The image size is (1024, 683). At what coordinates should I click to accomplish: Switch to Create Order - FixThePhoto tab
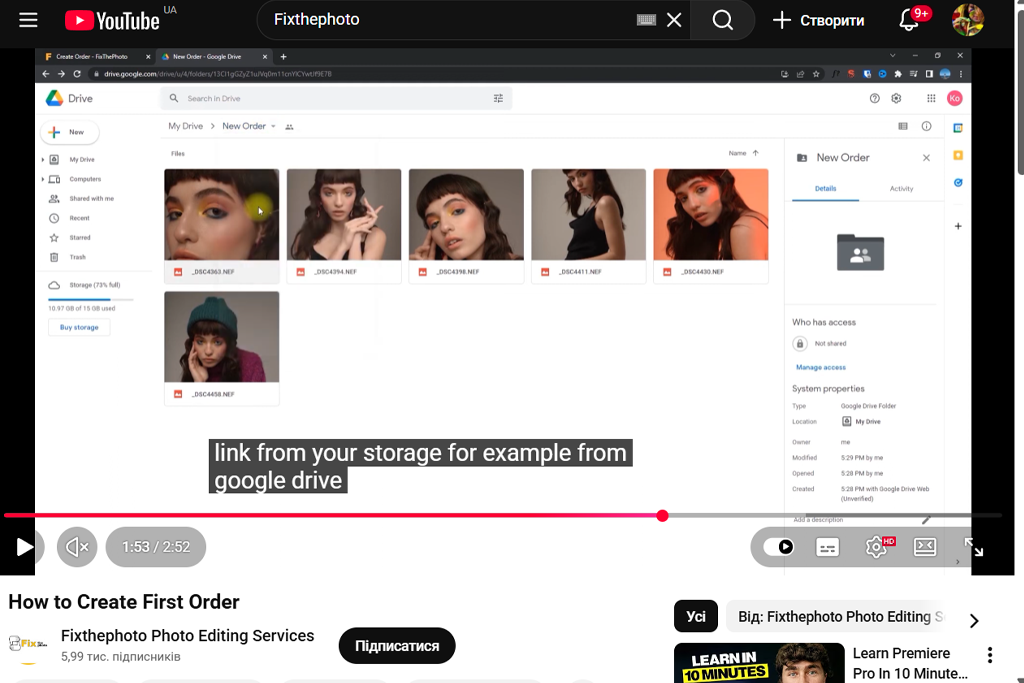(92, 57)
